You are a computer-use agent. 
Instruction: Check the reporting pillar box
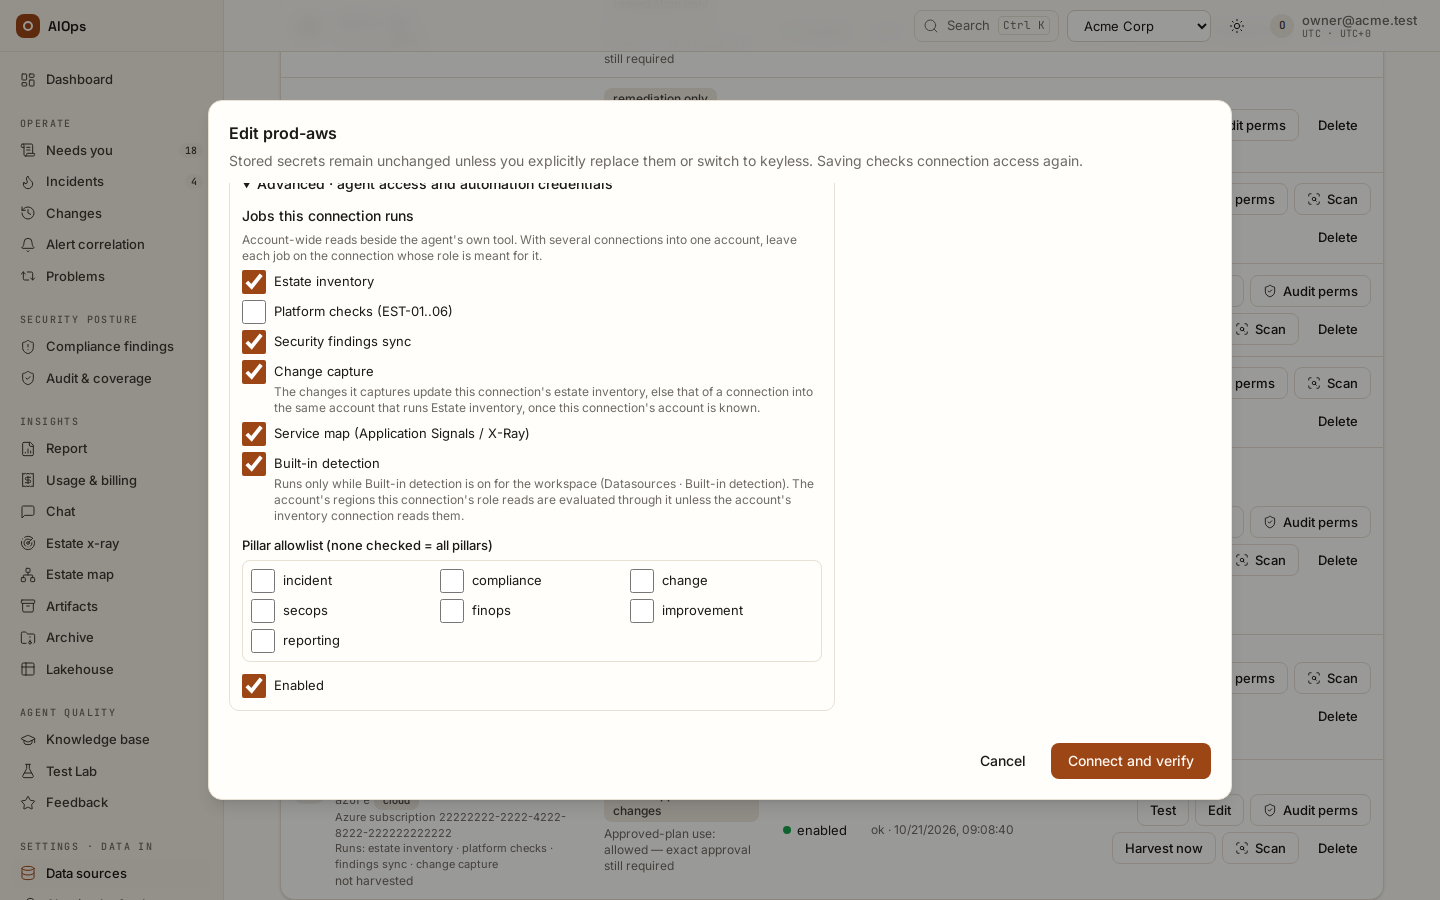(x=263, y=641)
